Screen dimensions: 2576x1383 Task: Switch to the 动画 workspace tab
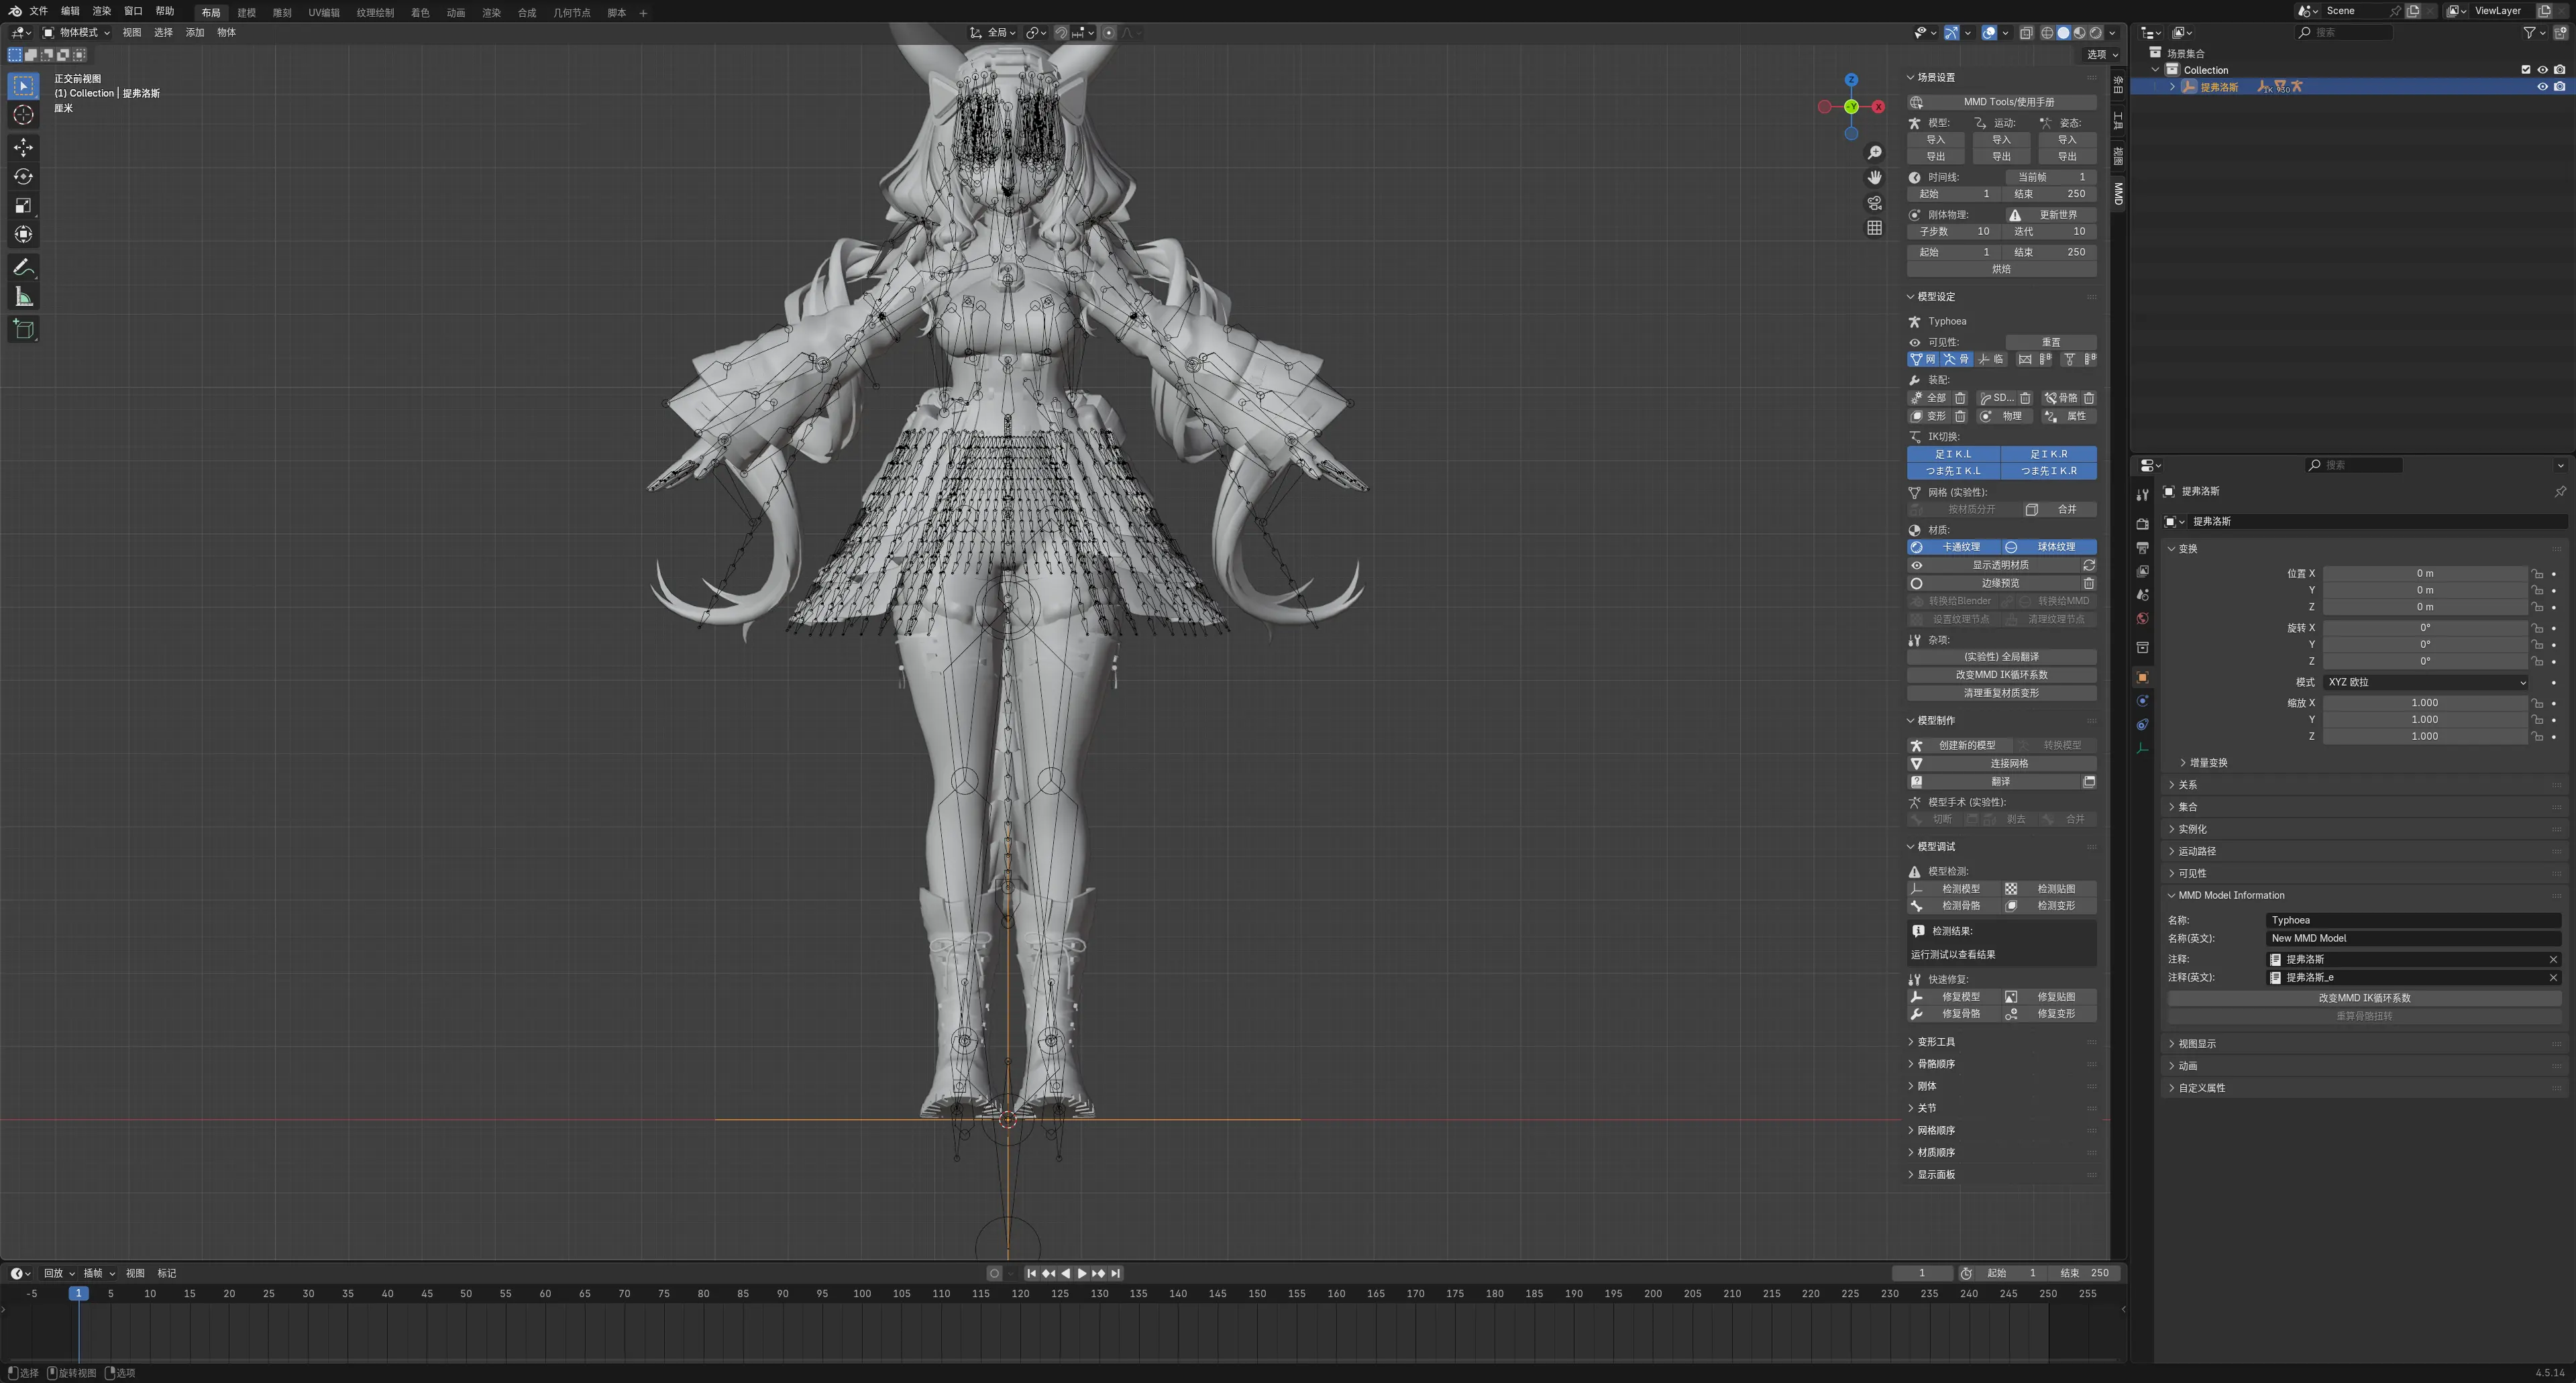point(456,13)
